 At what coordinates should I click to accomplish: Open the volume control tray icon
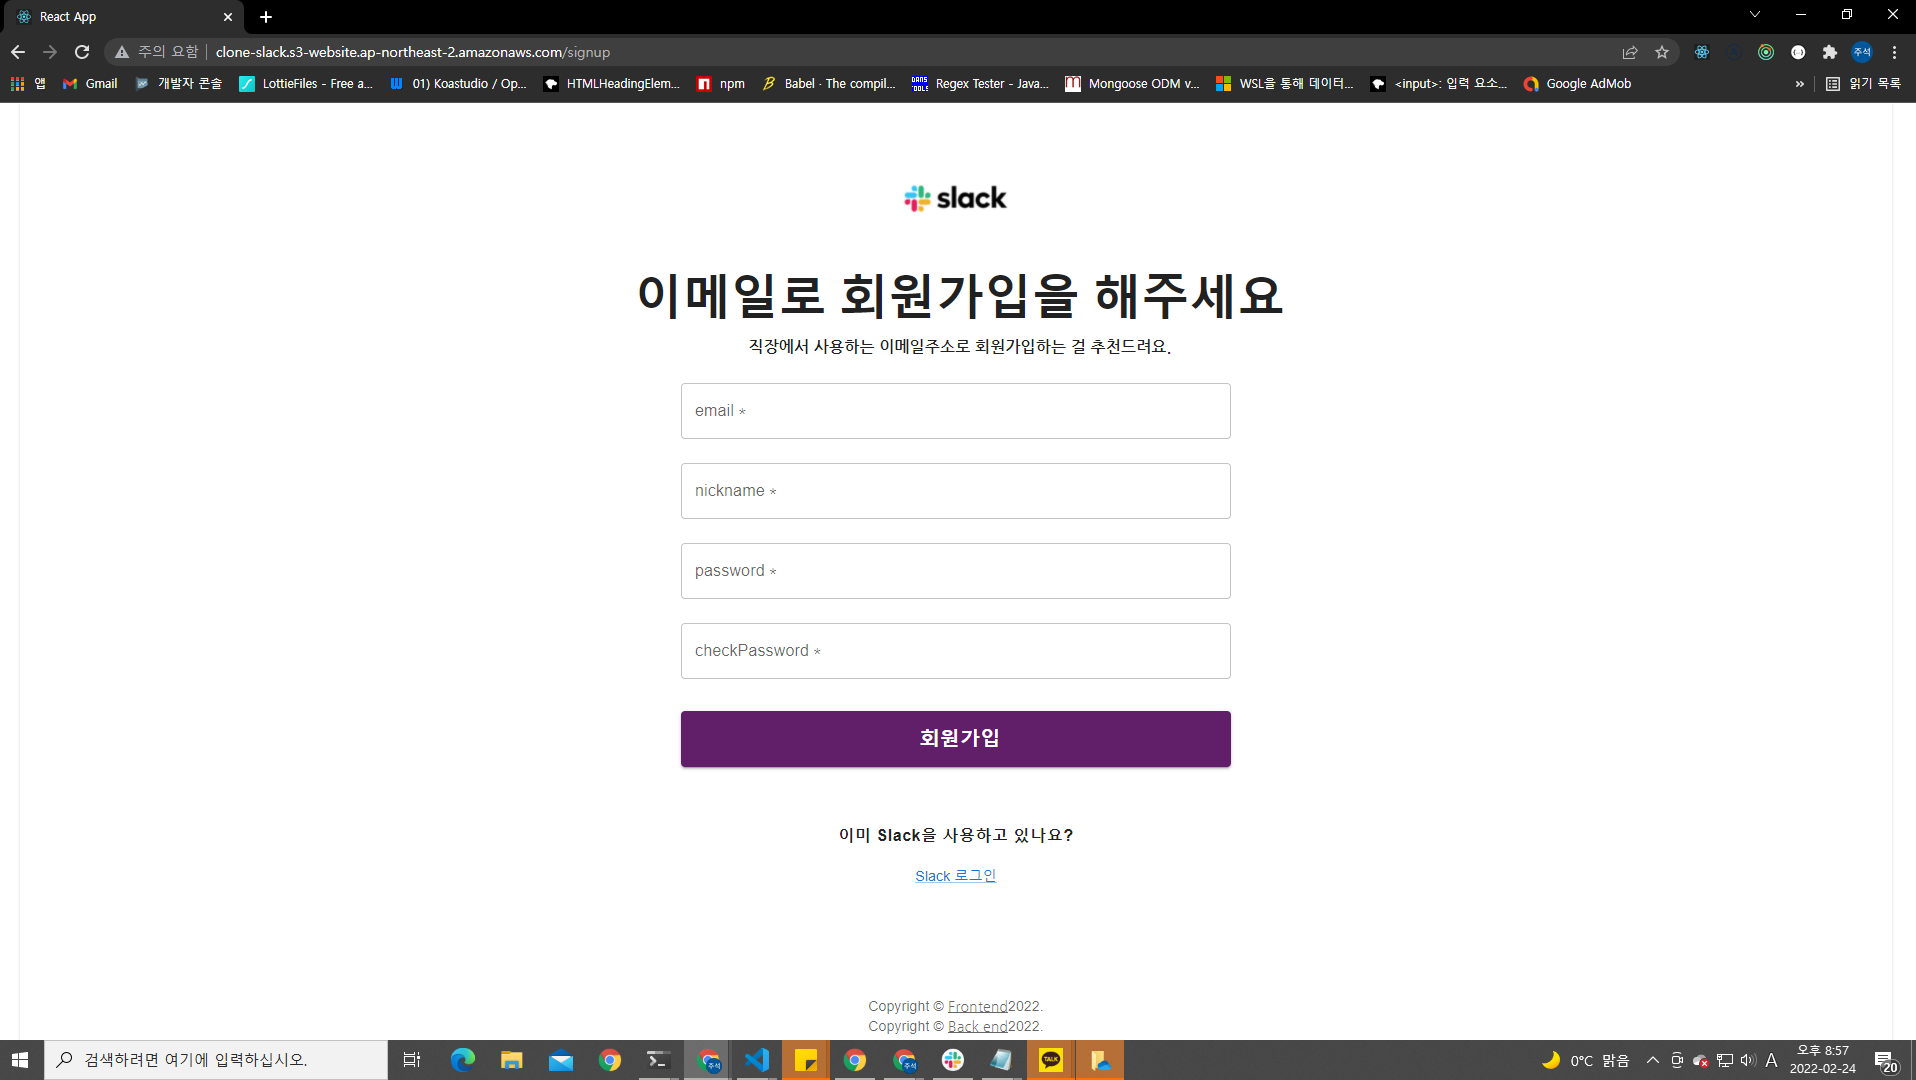[x=1748, y=1060]
